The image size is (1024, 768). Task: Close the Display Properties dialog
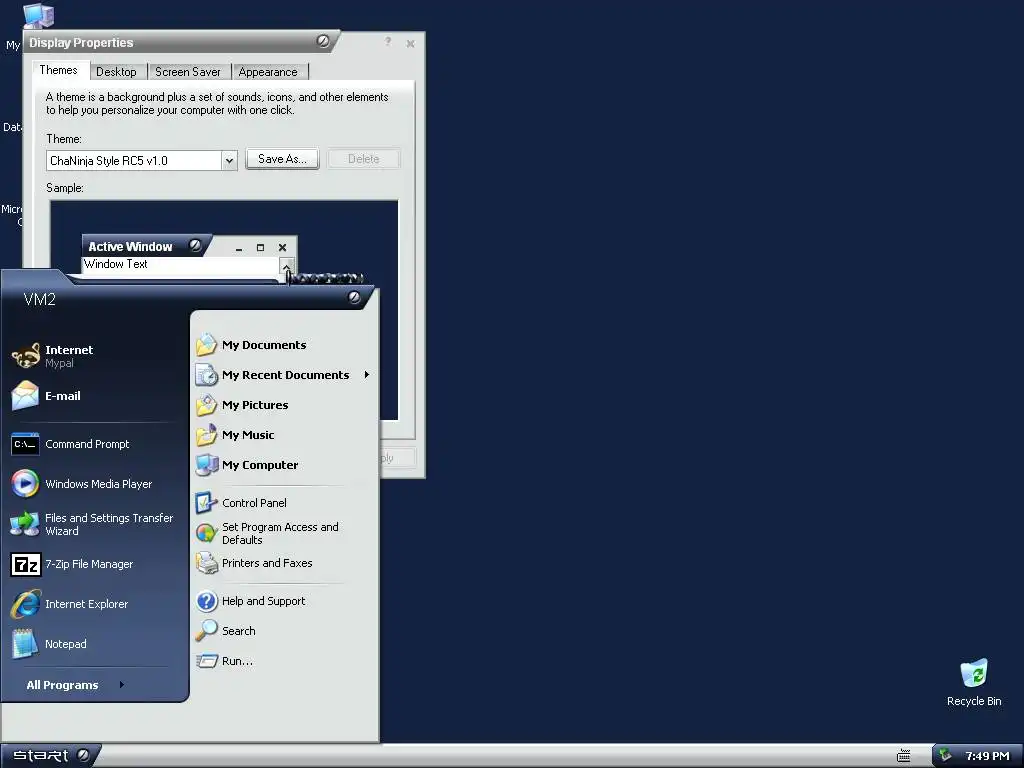point(410,44)
